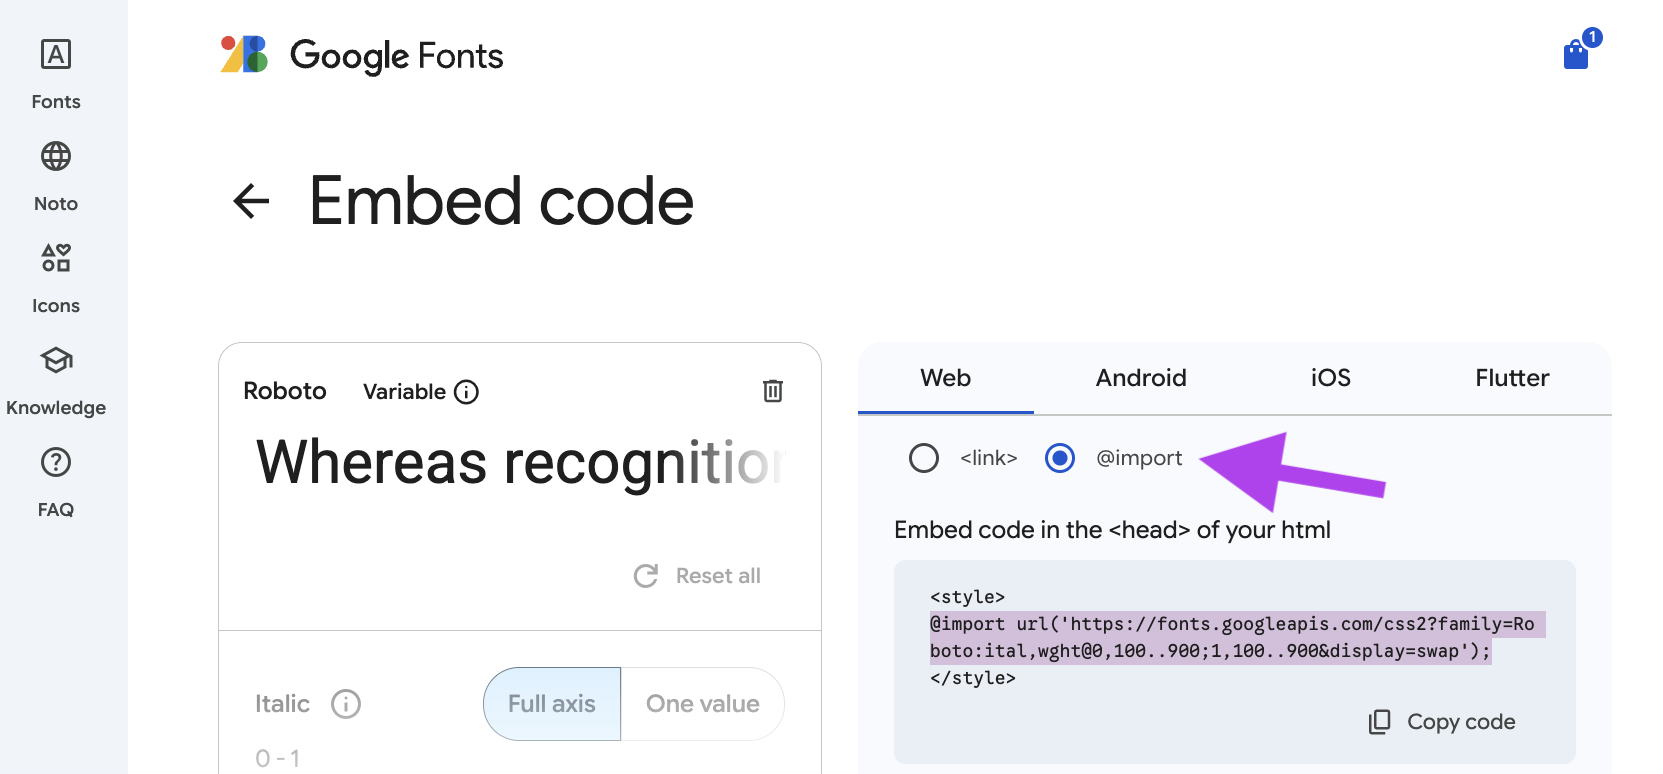Click the Roboto font name
The width and height of the screenshot is (1663, 774).
pos(285,391)
